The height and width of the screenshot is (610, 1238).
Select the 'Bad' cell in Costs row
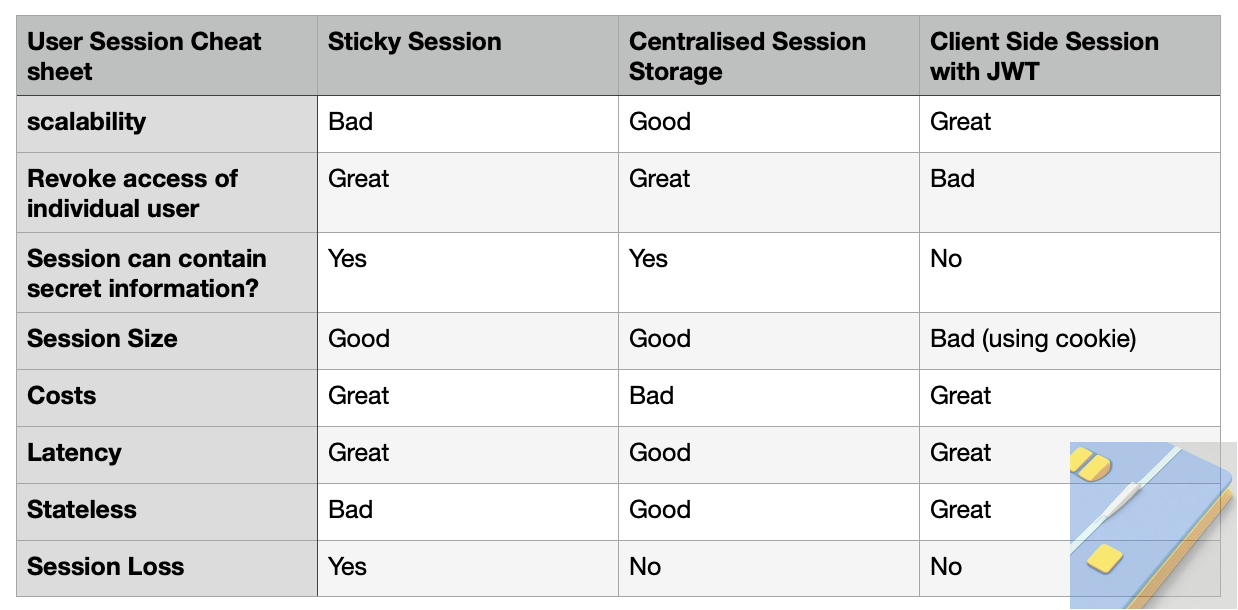769,398
